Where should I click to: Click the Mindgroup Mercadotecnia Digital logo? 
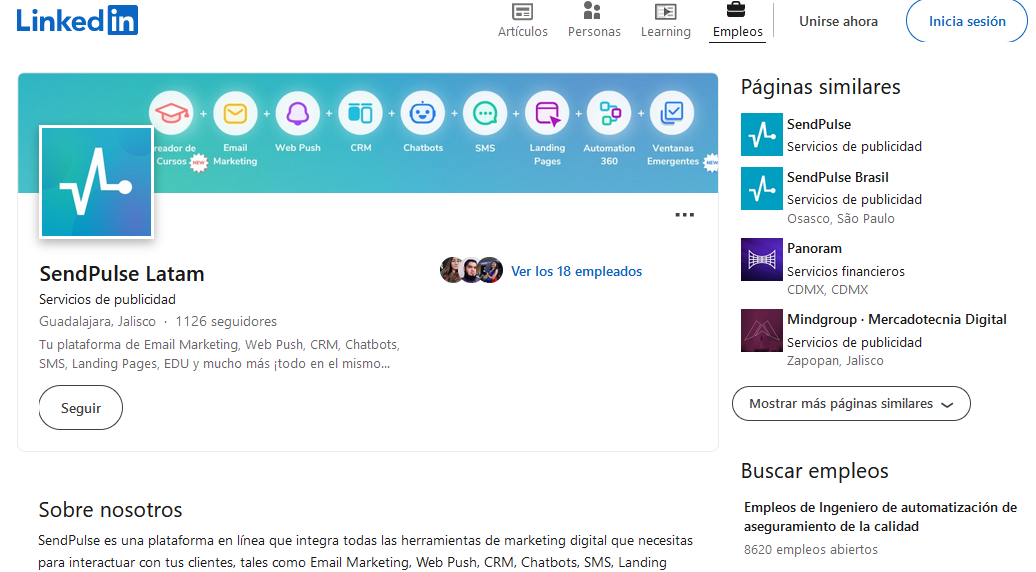point(762,330)
